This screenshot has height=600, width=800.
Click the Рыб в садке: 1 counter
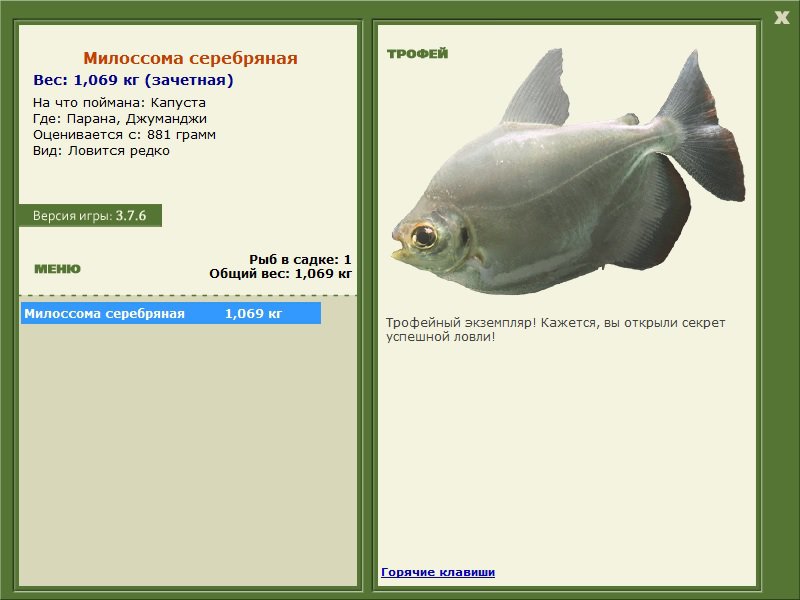click(300, 260)
